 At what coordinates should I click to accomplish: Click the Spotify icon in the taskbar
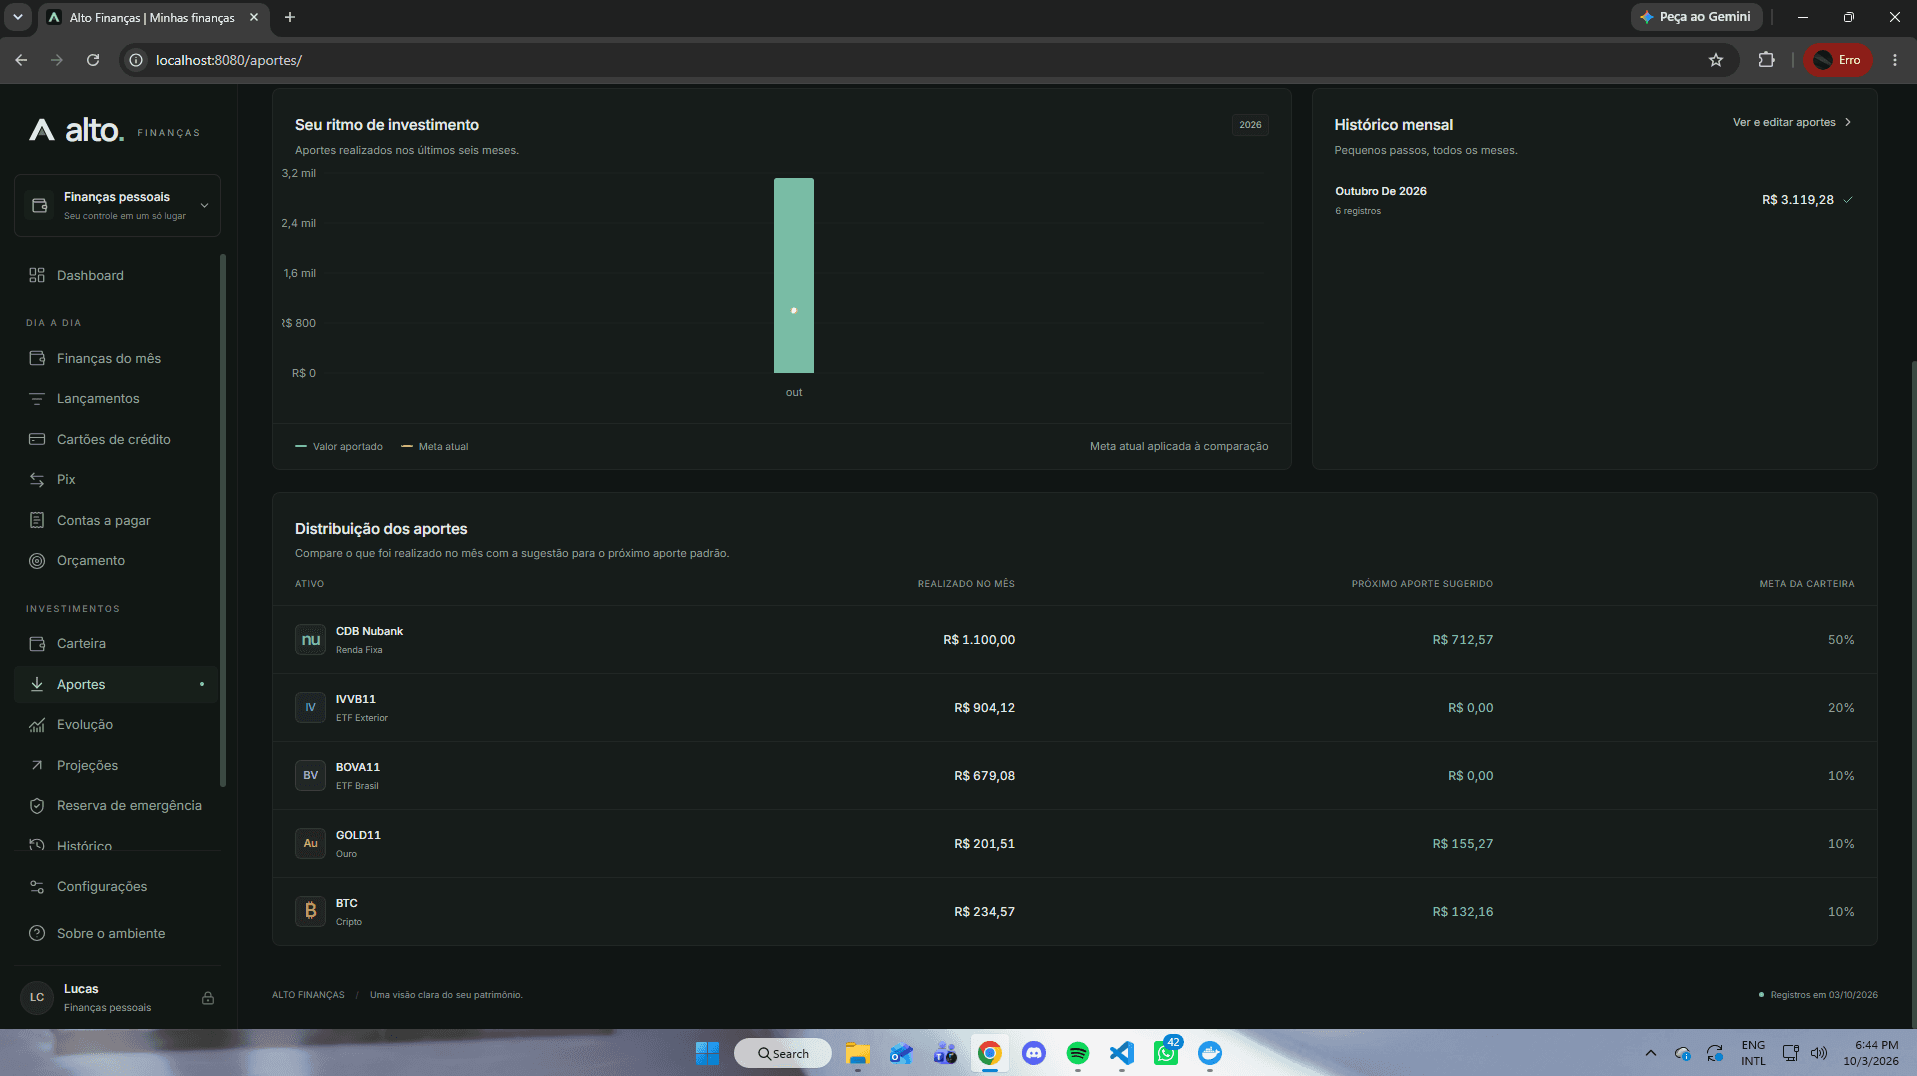1077,1053
